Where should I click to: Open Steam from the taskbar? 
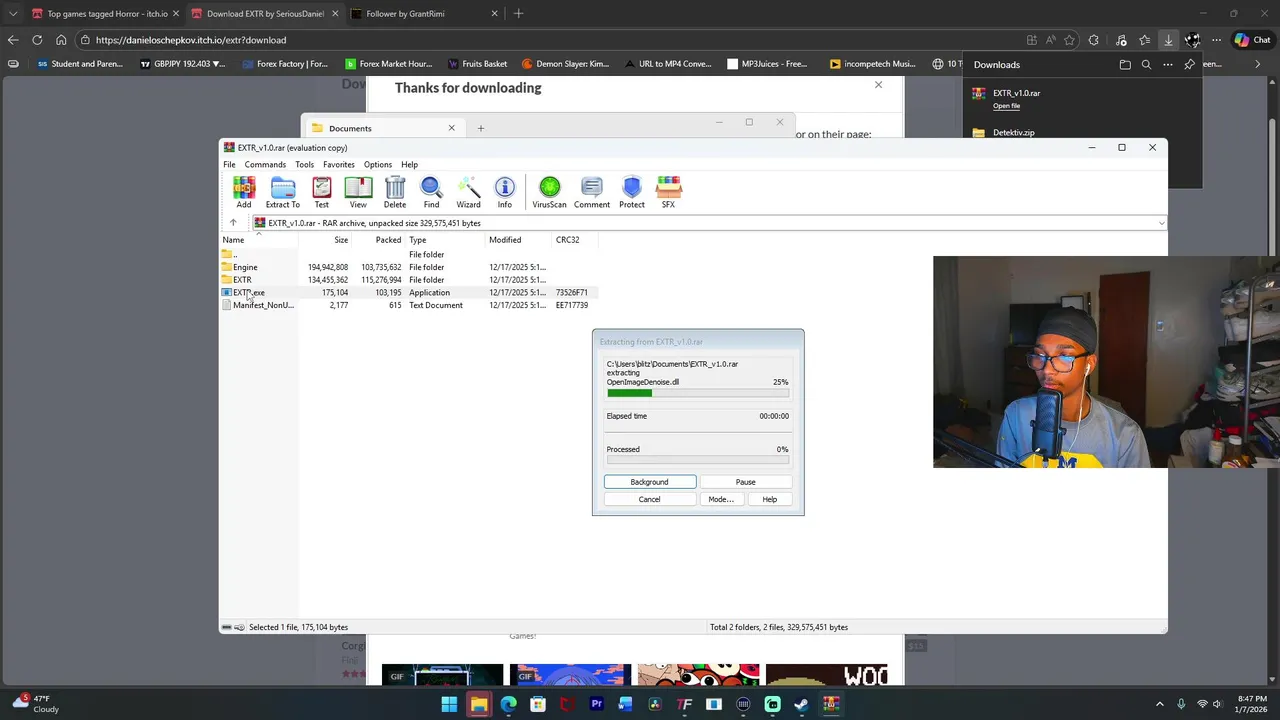(x=801, y=704)
